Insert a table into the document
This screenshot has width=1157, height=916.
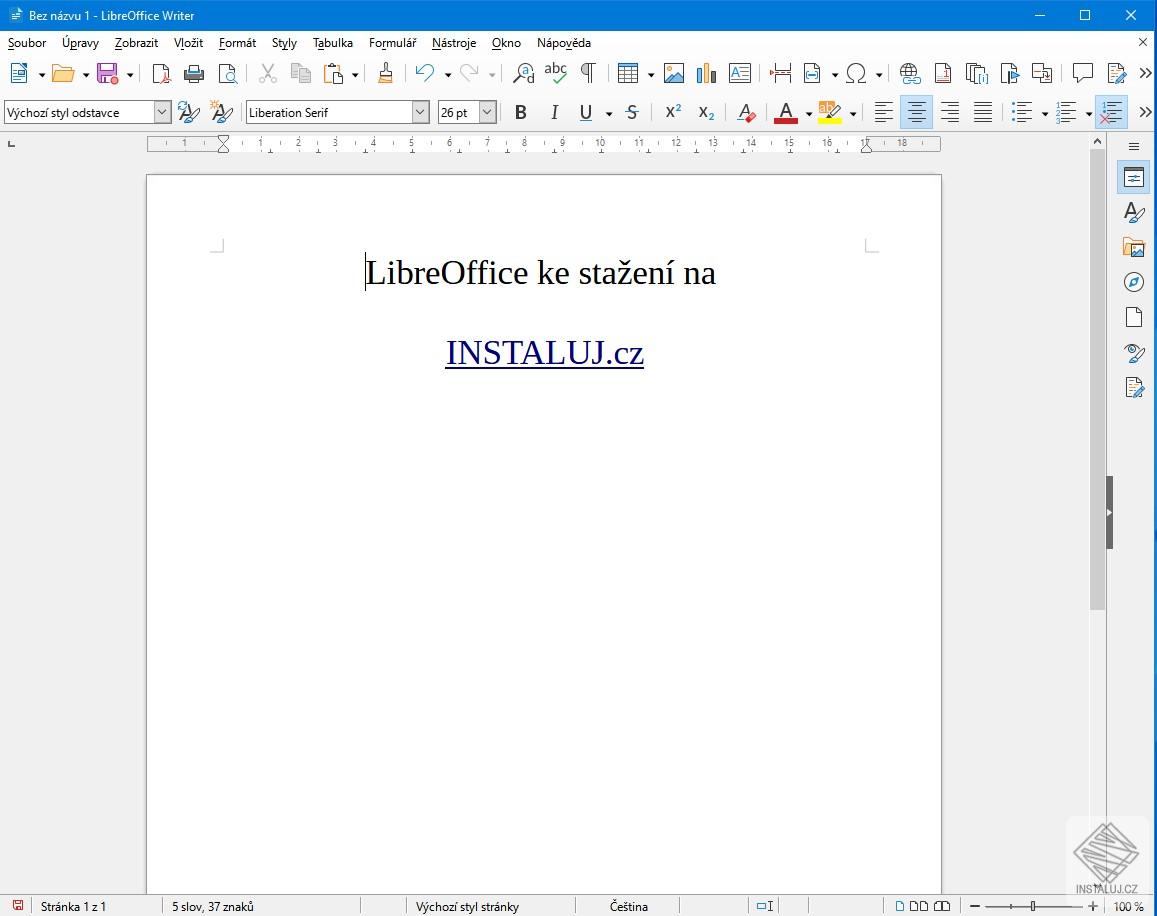(x=629, y=73)
